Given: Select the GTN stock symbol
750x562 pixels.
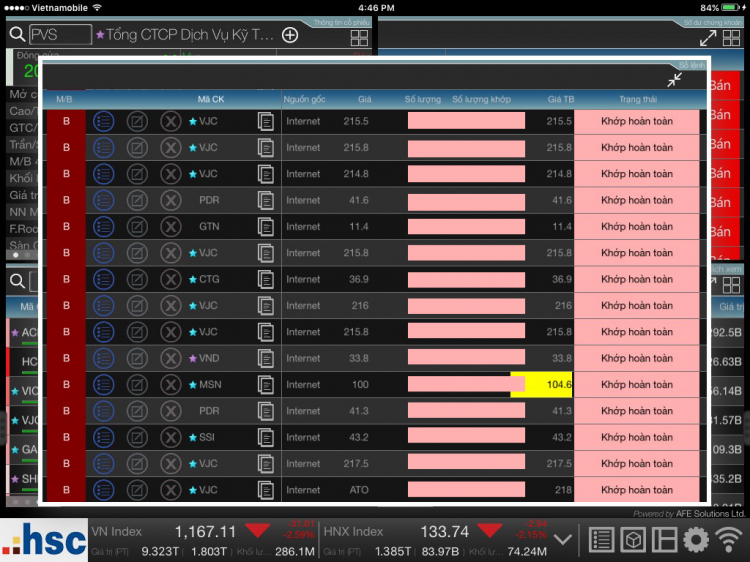Looking at the screenshot, I should [210, 227].
